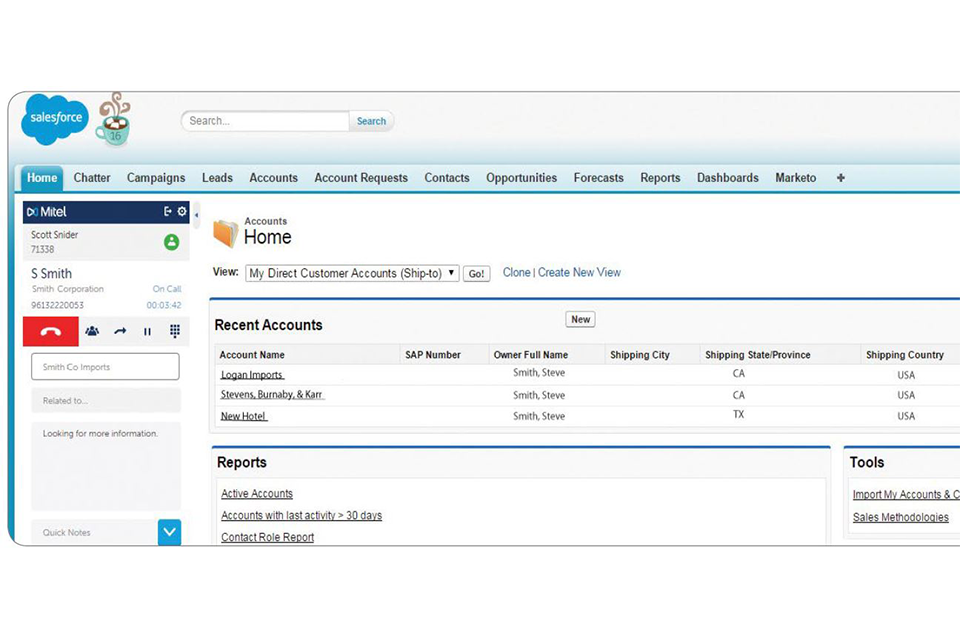
Task: Open the Logan Imports account
Action: 252,375
